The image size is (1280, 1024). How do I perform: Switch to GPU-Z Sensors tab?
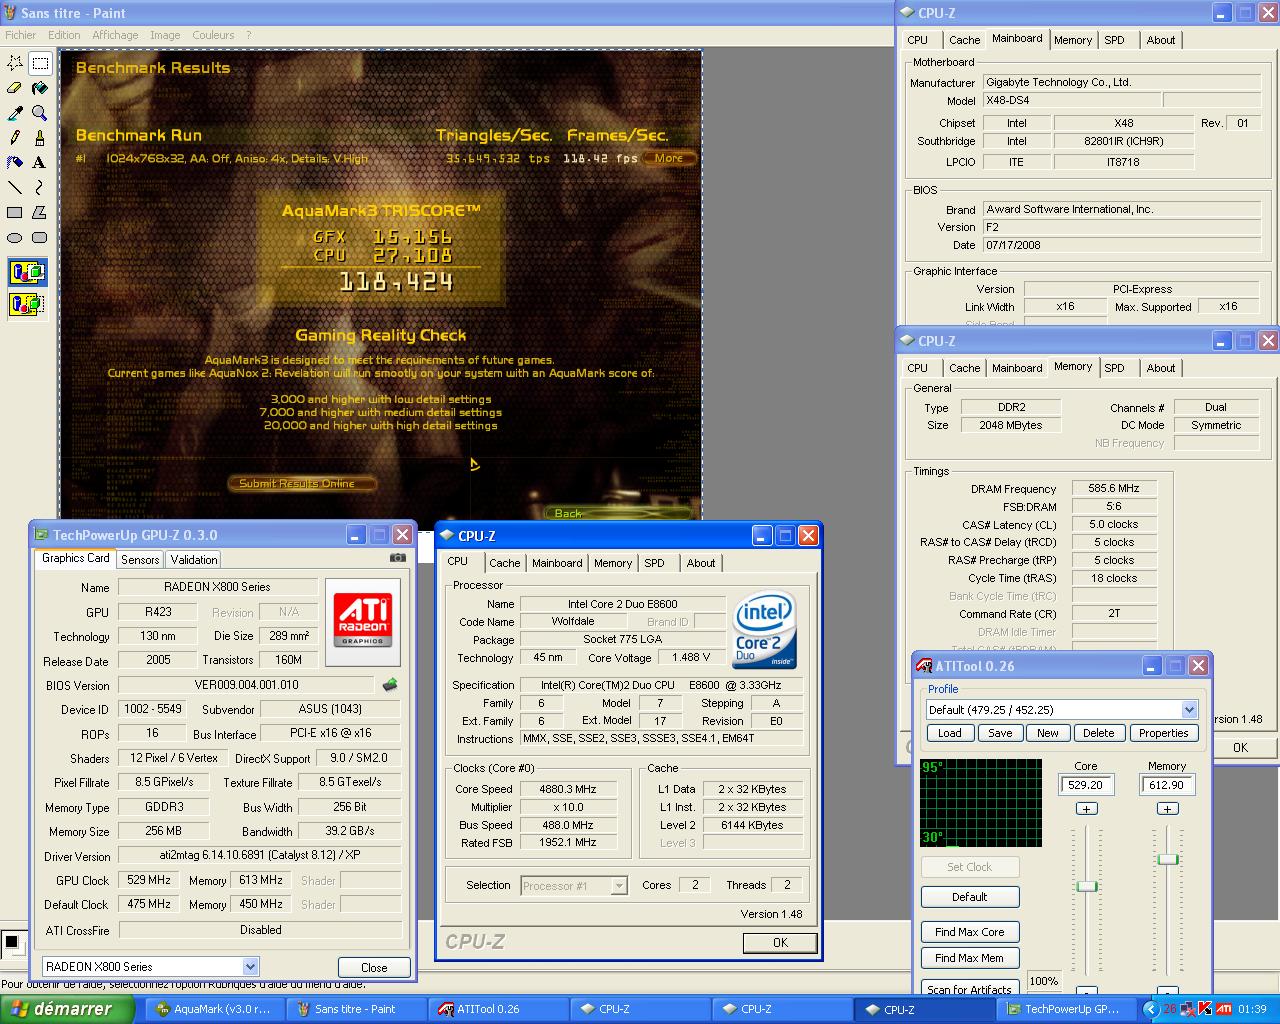140,560
